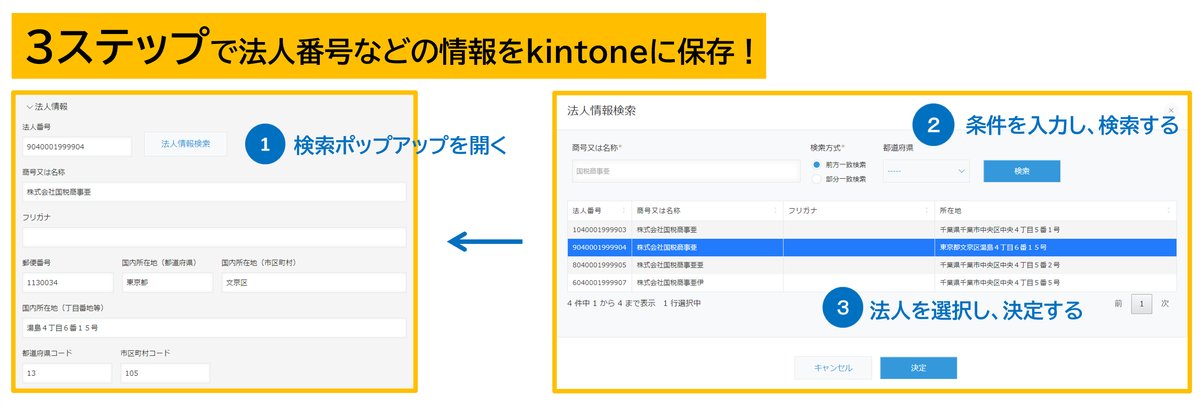Image resolution: width=1200 pixels, height=409 pixels.
Task: Click address 千葉県千葉市中央区中央4丁目5番1号
Action: tap(1001, 229)
